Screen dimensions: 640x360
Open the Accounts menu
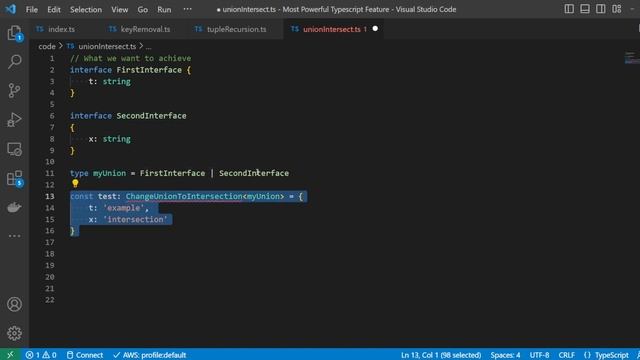[x=14, y=304]
